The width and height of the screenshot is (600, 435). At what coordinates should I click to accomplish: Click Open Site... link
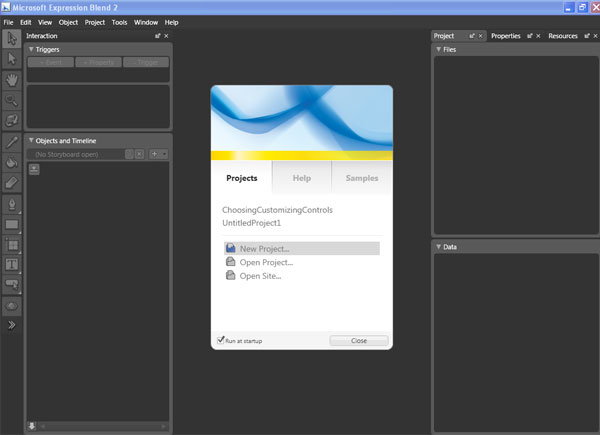click(260, 276)
